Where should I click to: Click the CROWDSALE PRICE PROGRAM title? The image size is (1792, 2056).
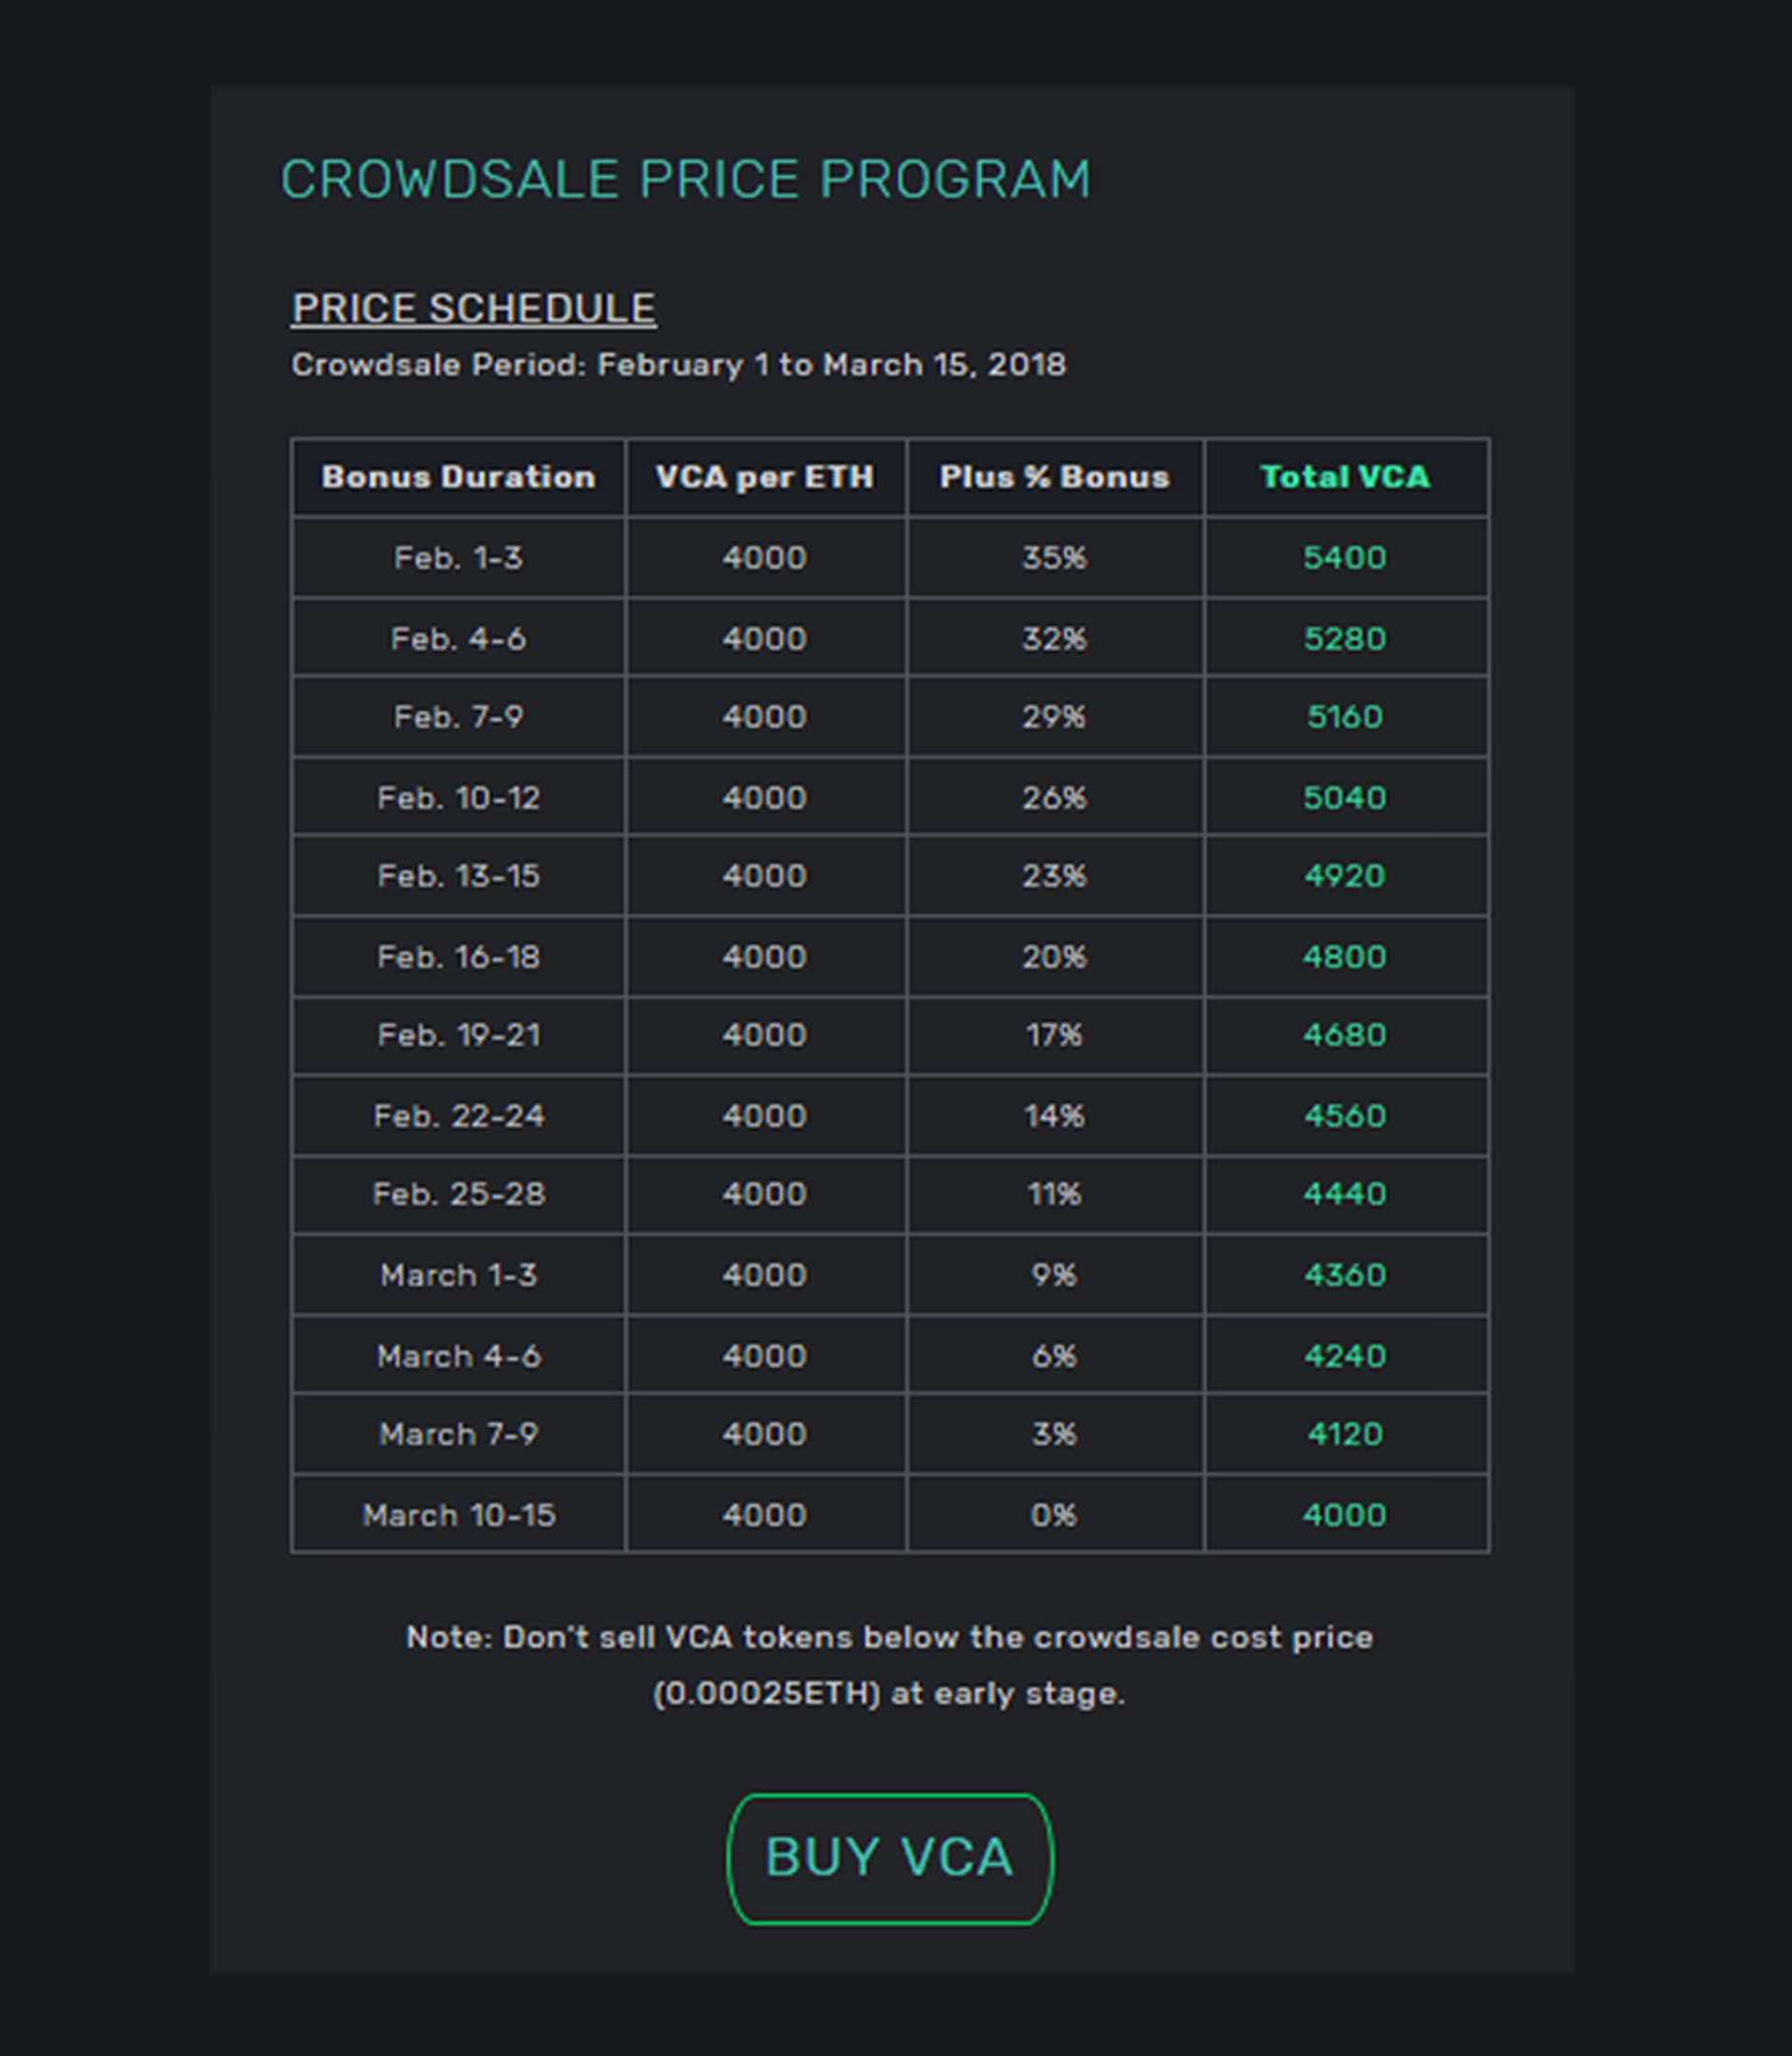pos(686,180)
